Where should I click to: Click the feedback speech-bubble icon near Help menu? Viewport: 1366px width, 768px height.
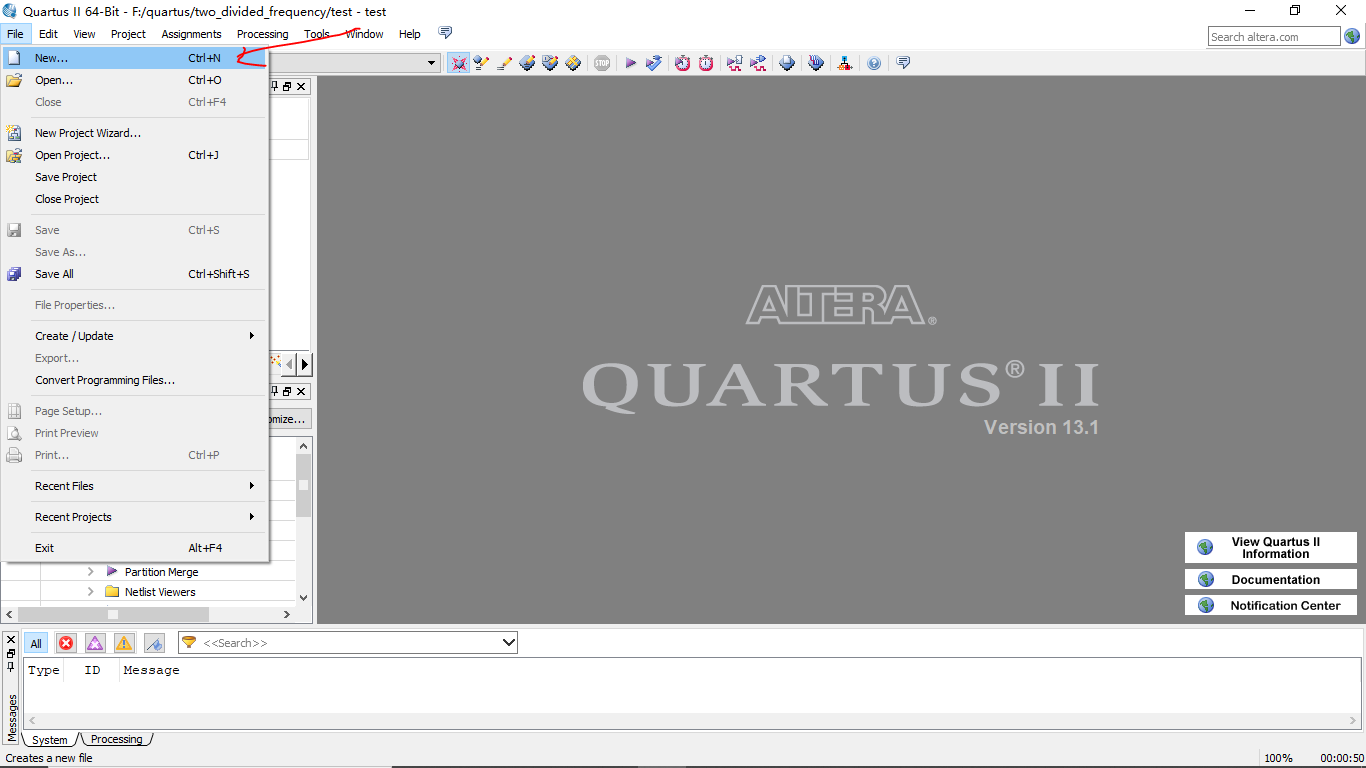[445, 32]
